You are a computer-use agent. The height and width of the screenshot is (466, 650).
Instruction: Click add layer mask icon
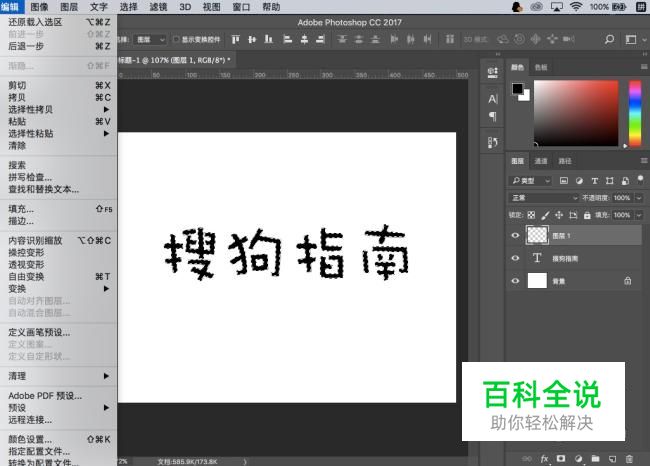click(x=561, y=459)
